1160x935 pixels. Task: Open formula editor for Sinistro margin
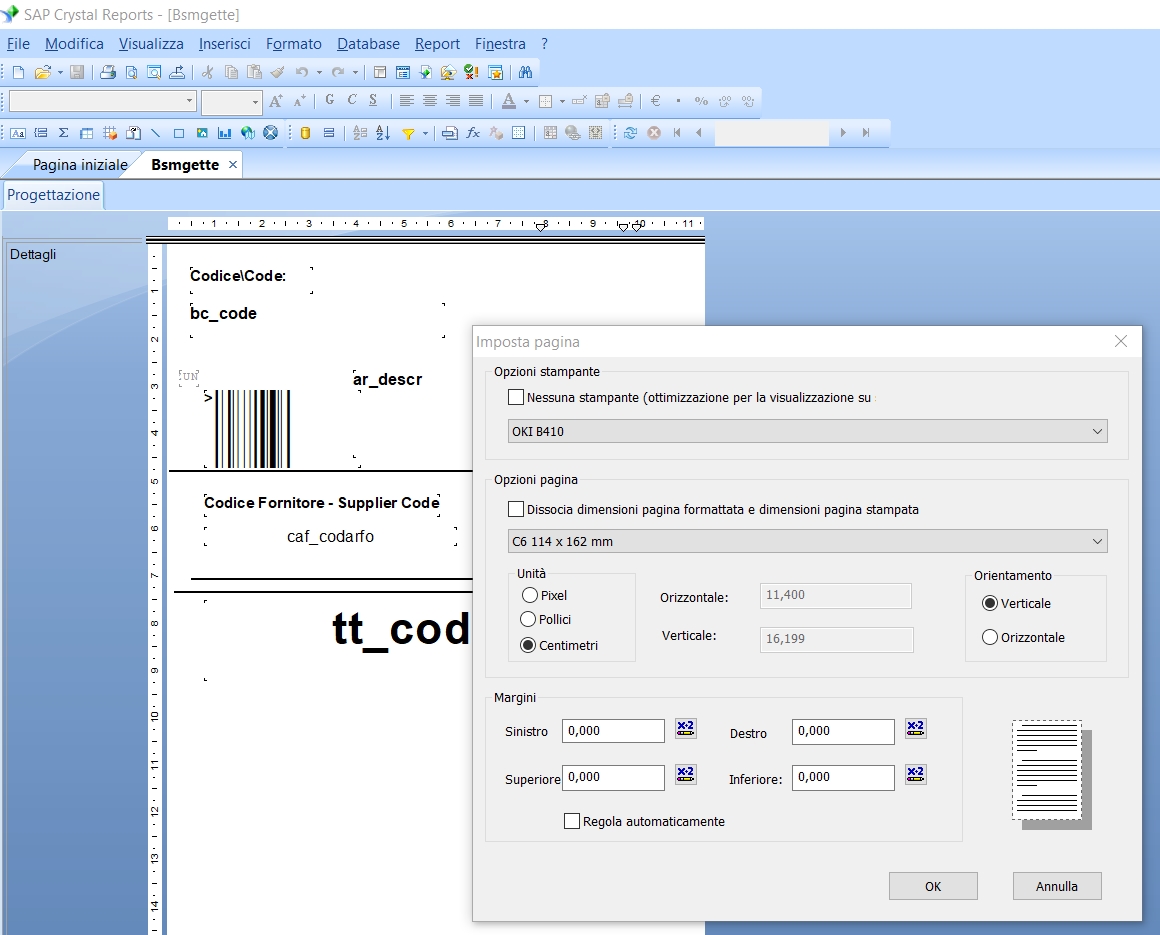click(x=685, y=728)
